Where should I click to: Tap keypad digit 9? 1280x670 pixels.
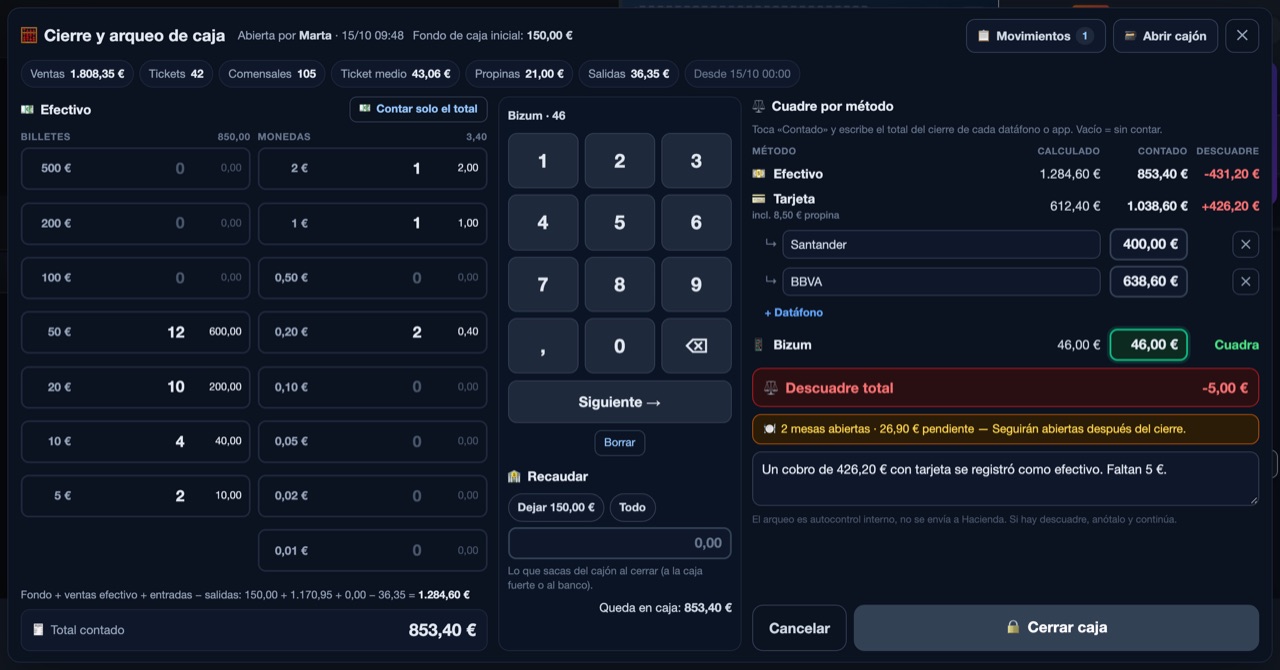coord(696,284)
